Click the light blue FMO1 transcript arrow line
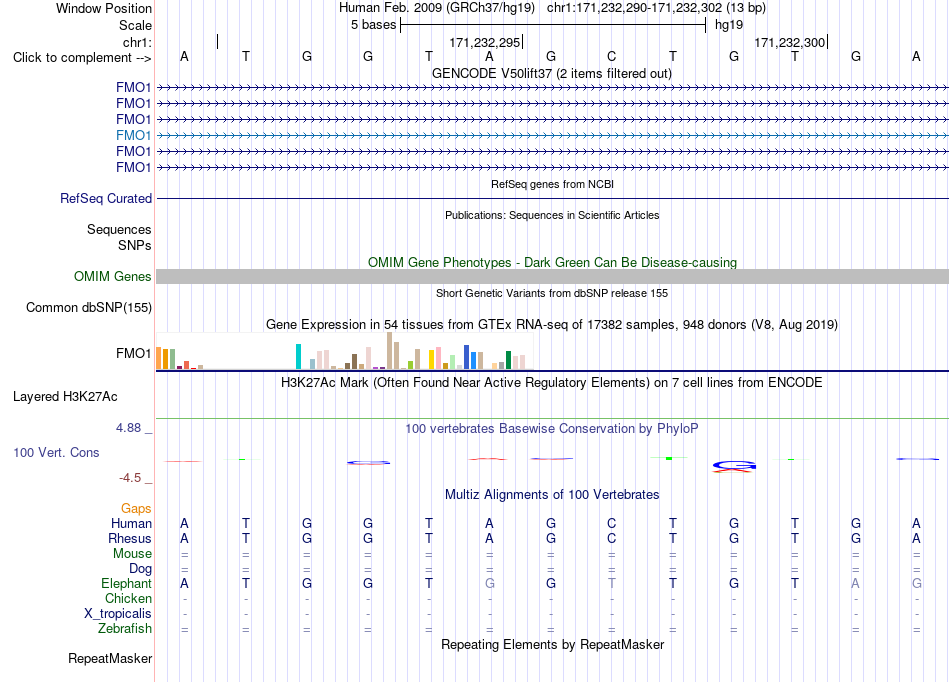 click(x=552, y=135)
